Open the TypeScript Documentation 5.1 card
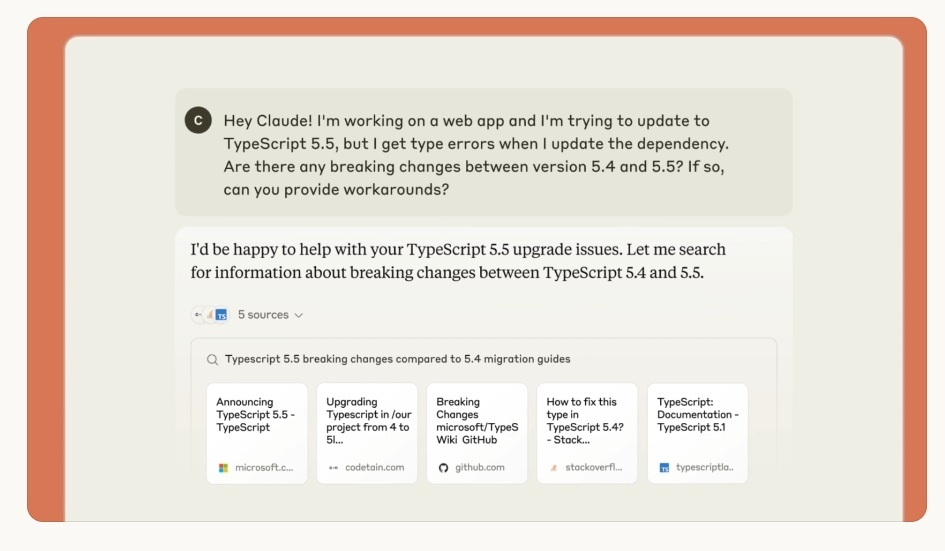 (x=697, y=433)
